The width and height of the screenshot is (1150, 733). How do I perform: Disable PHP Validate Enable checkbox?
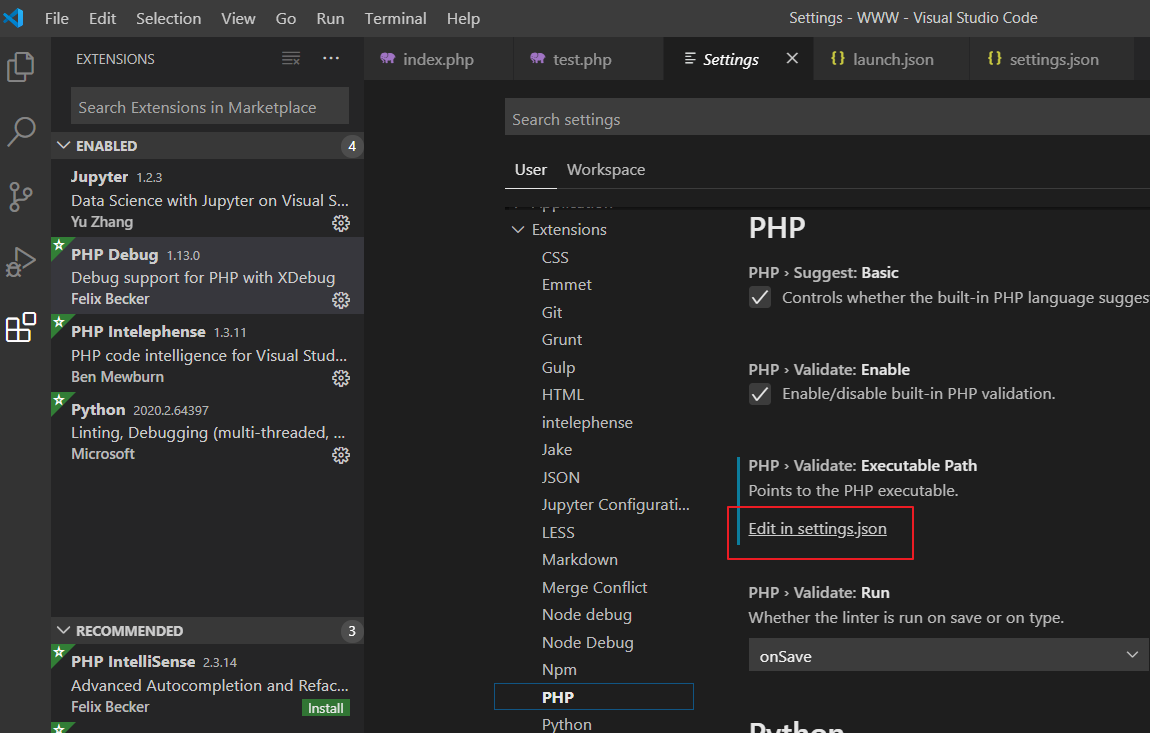click(x=759, y=393)
